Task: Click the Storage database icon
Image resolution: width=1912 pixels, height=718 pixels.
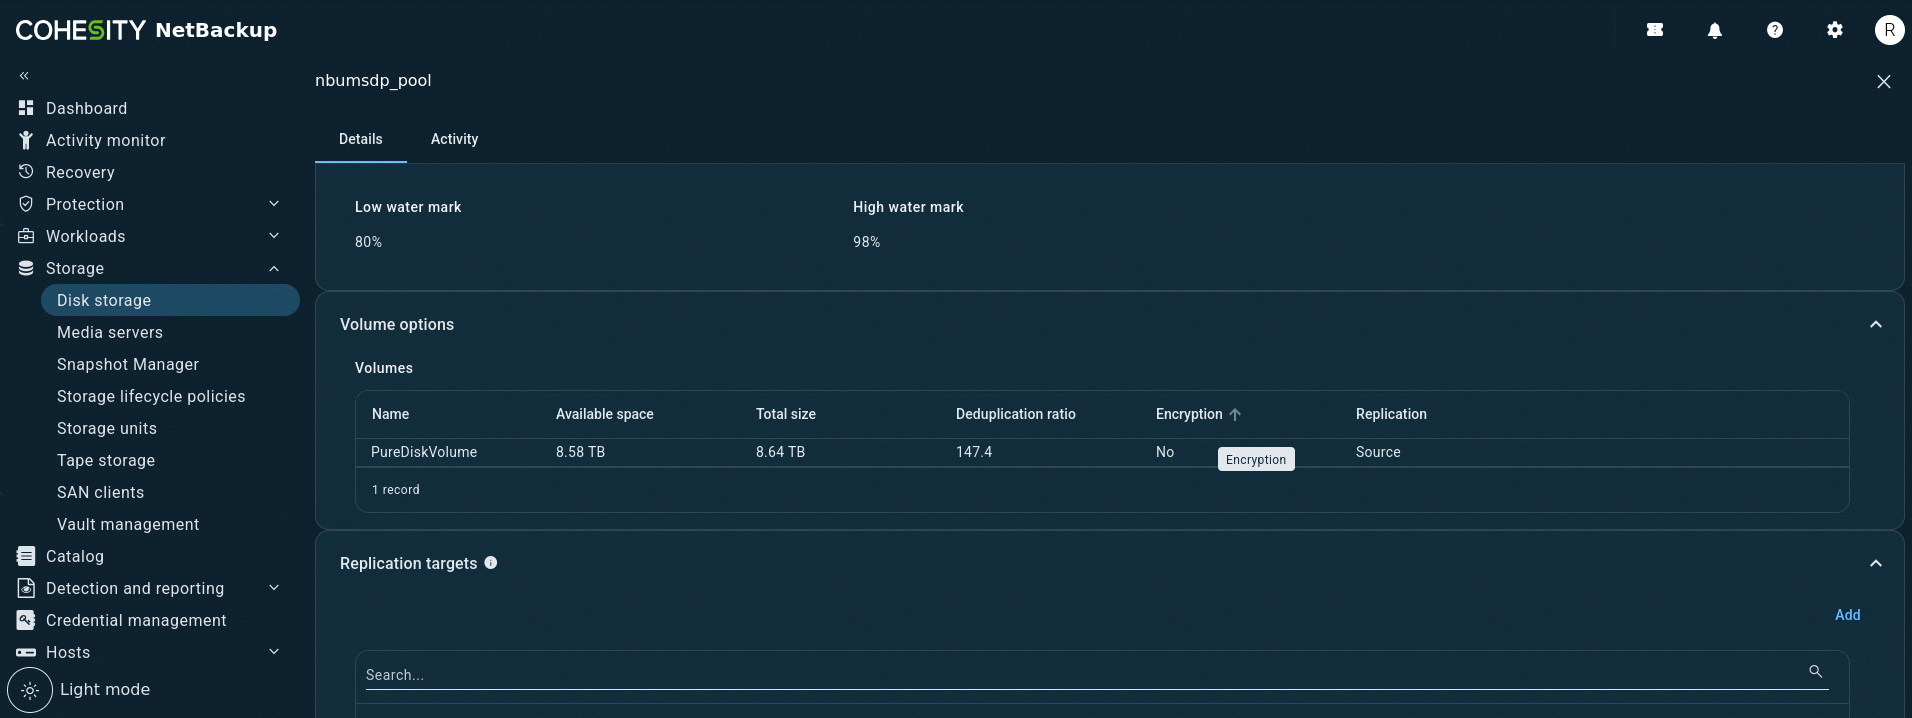Action: coord(26,268)
